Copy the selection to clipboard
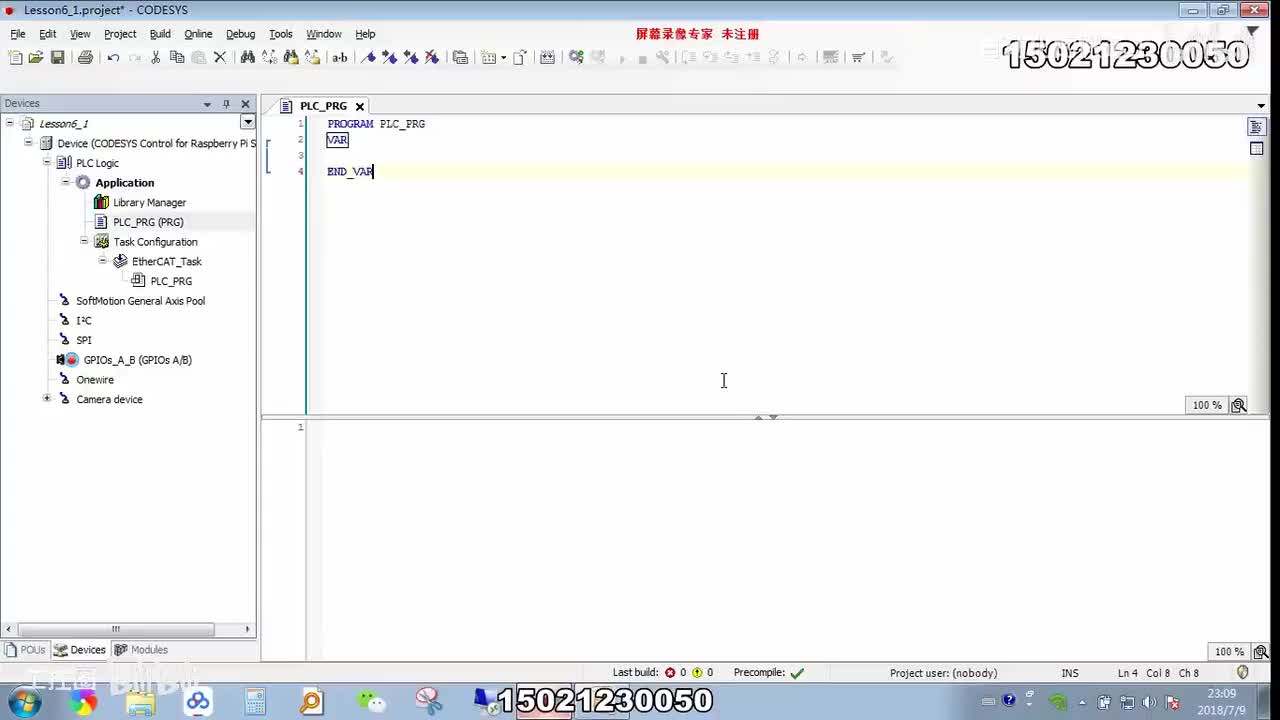This screenshot has width=1280, height=720. coord(177,58)
